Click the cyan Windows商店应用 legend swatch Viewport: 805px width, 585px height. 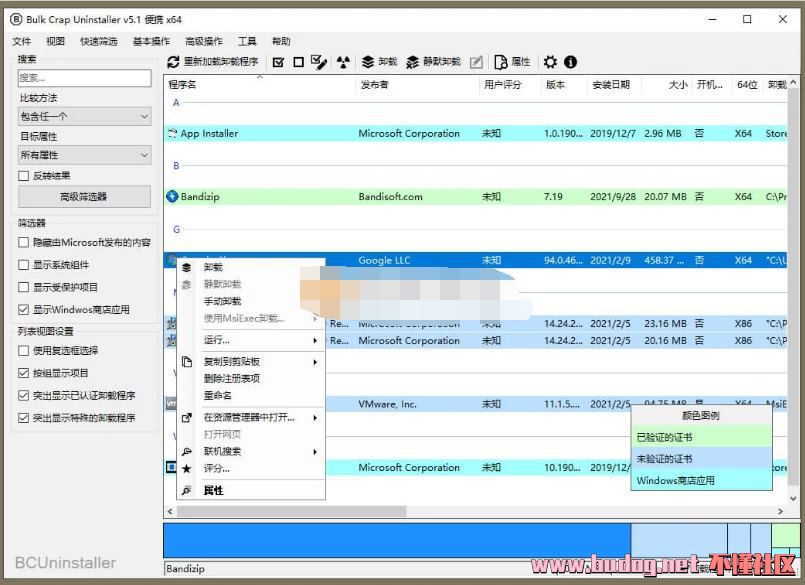tap(701, 481)
